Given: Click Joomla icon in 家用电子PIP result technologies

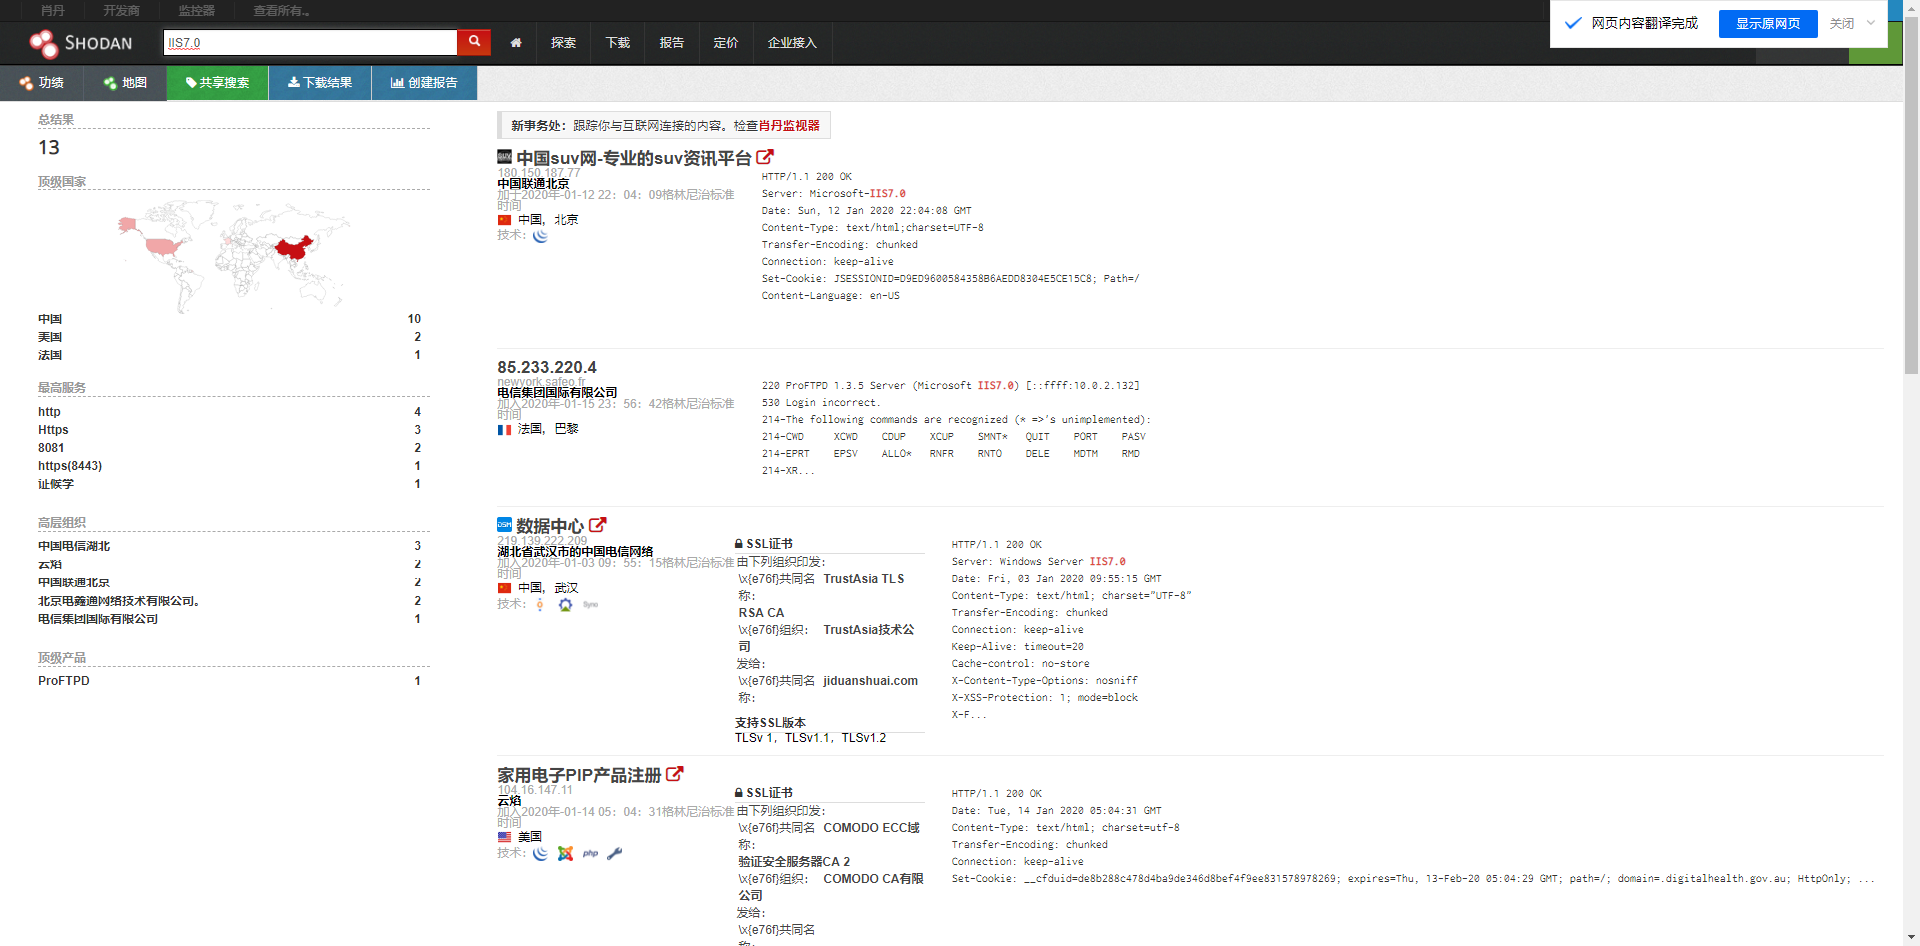Looking at the screenshot, I should 565,854.
